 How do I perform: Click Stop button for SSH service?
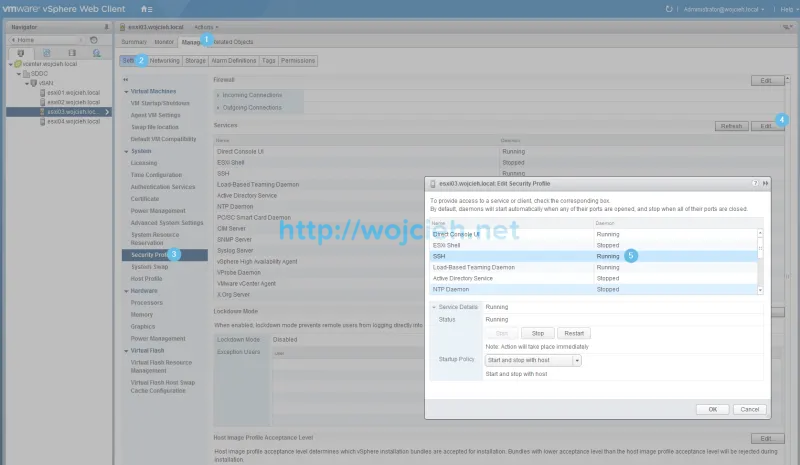point(538,333)
